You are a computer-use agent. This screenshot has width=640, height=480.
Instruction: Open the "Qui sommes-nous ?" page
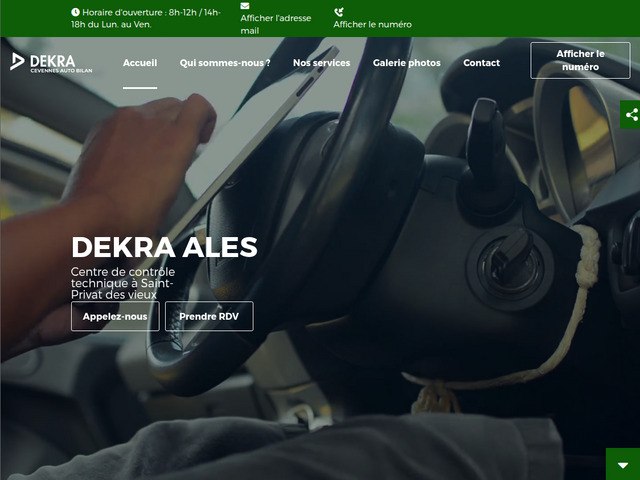(x=225, y=62)
